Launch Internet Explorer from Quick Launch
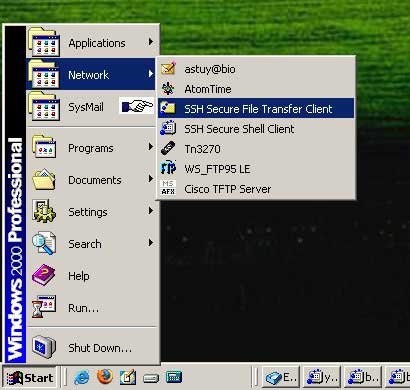Image resolution: width=410 pixels, height=390 pixels. click(x=82, y=378)
